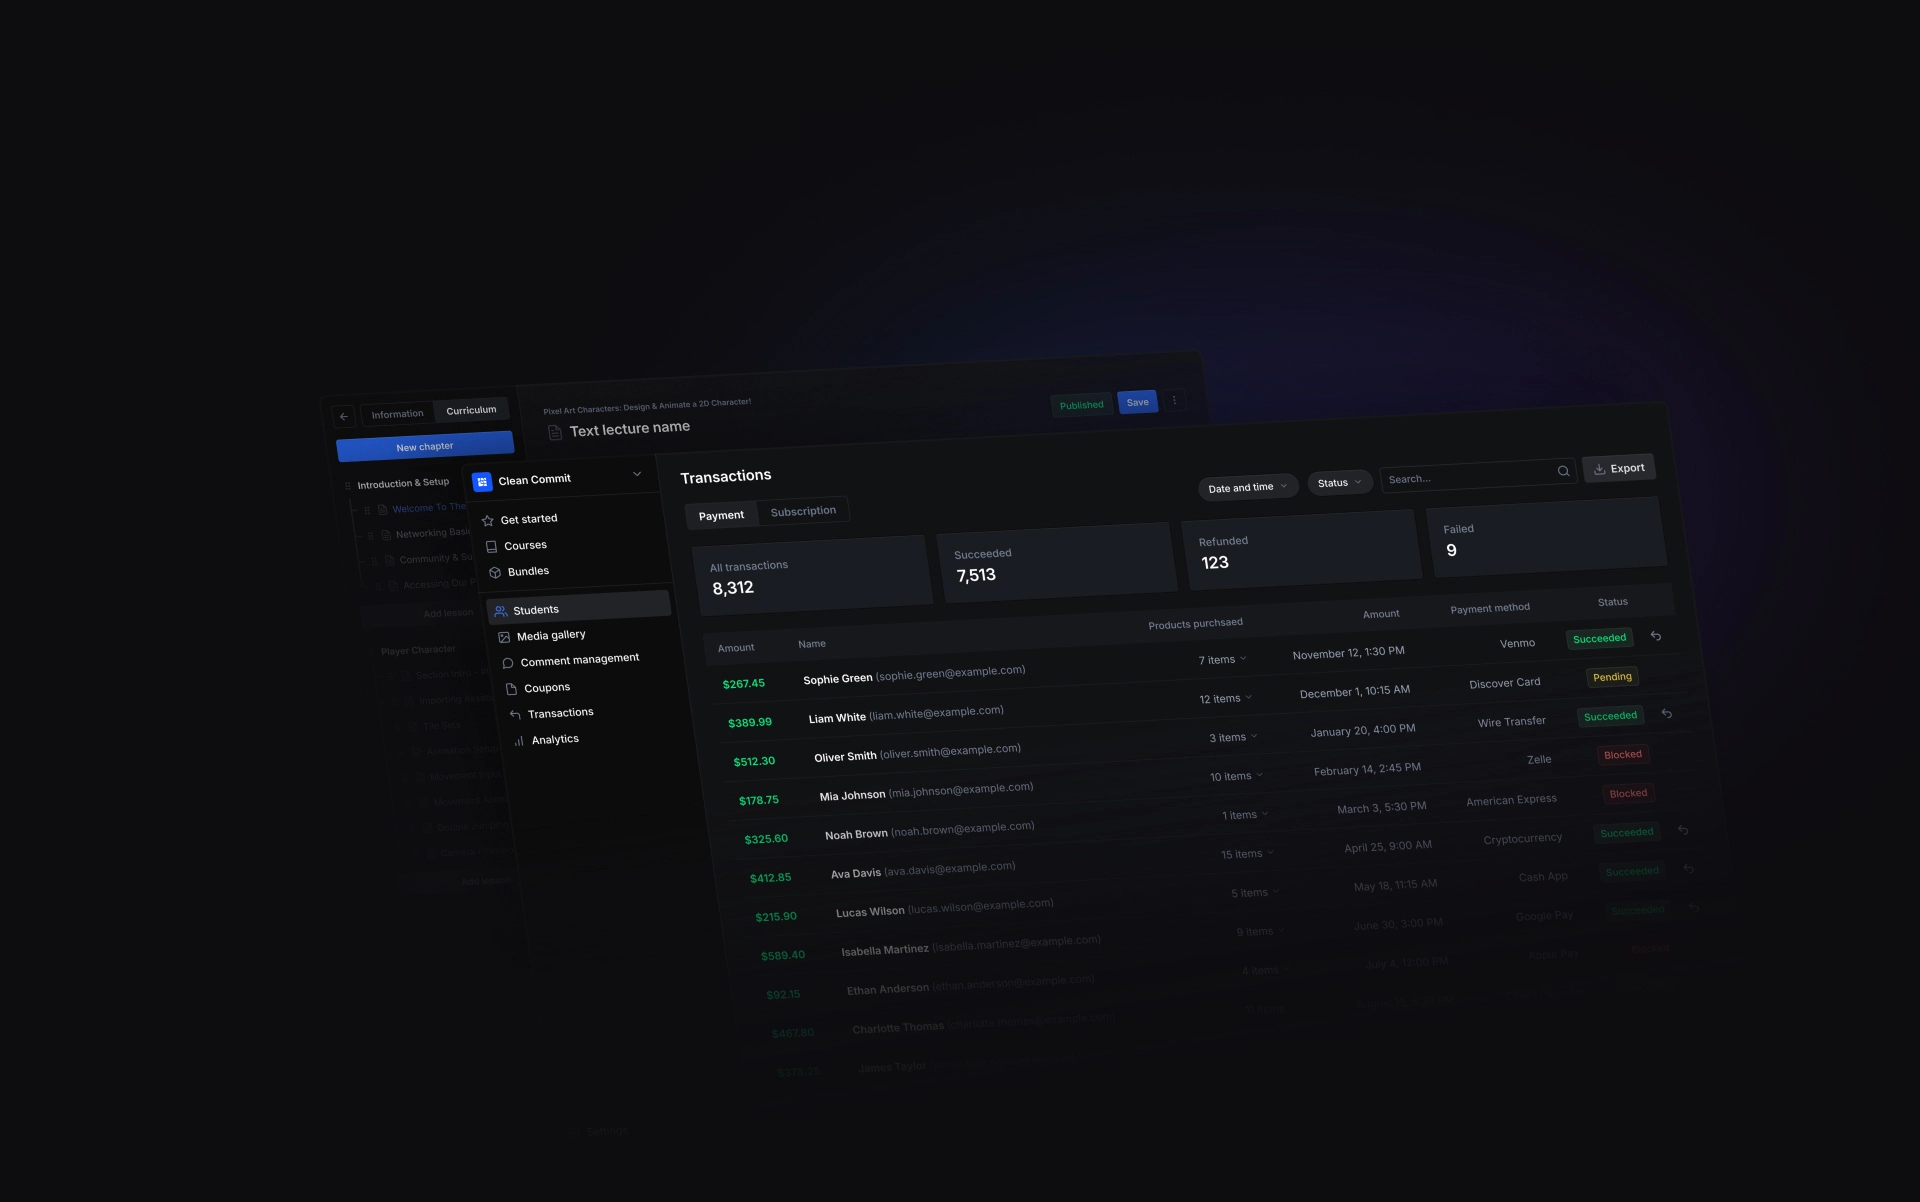Screen dimensions: 1920x1202
Task: Click the New chapter button
Action: pos(424,447)
